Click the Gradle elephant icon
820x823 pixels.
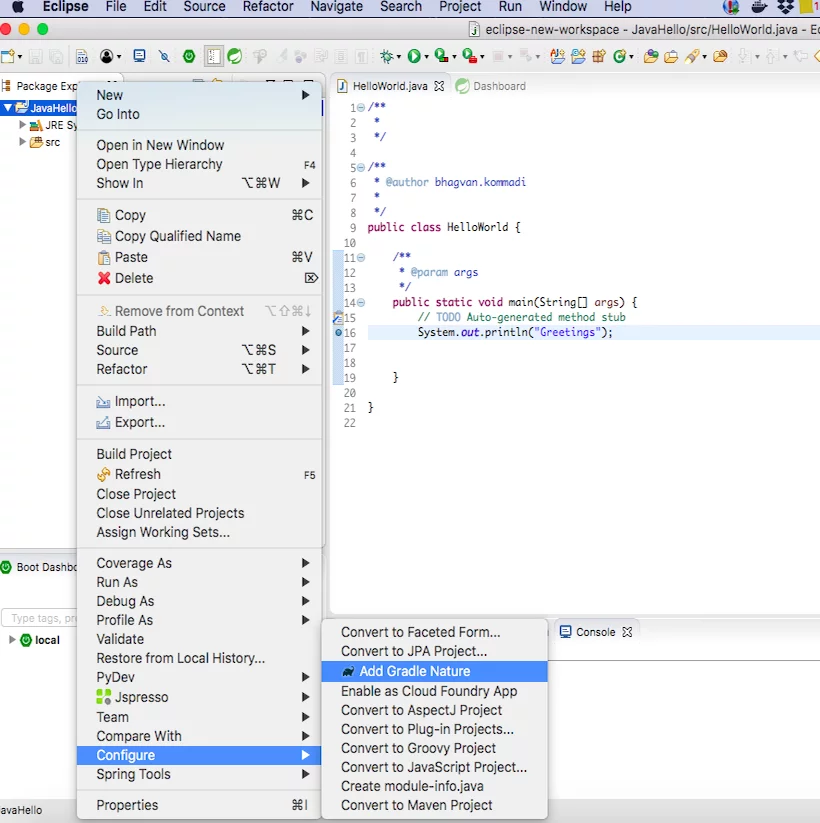pyautogui.click(x=348, y=671)
